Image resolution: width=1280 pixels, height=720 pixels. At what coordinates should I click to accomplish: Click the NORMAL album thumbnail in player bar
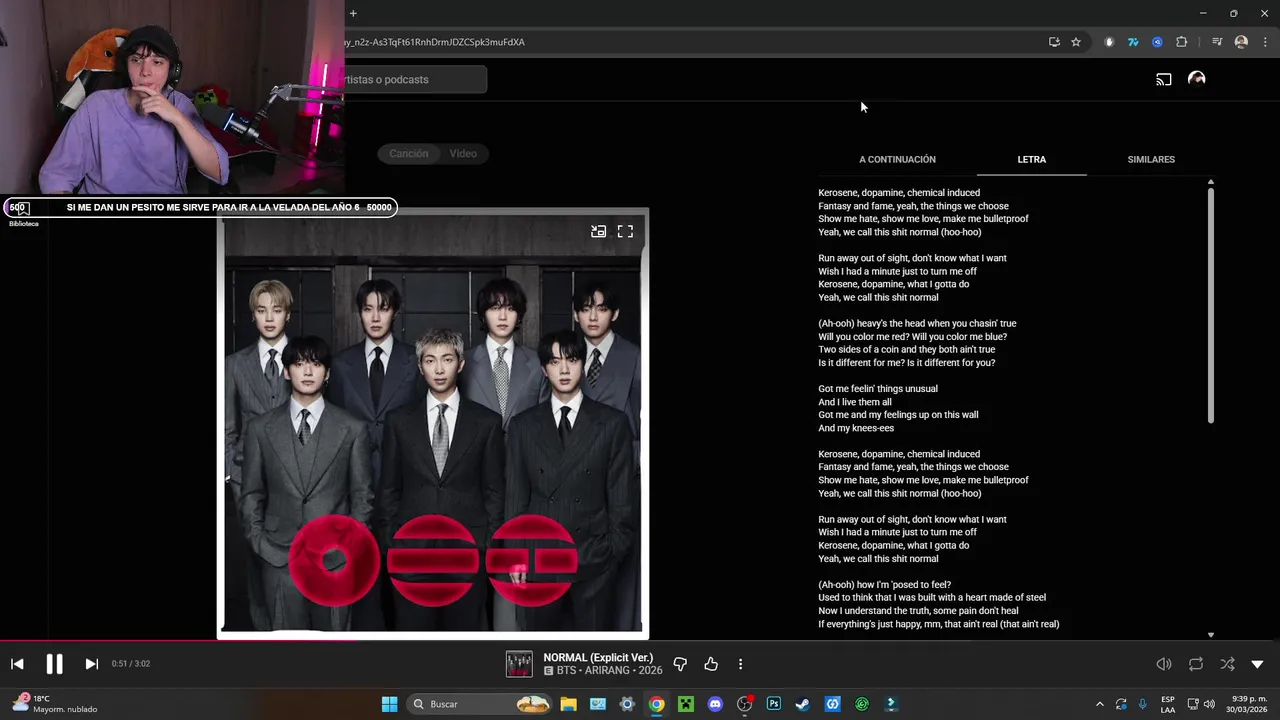coord(519,664)
